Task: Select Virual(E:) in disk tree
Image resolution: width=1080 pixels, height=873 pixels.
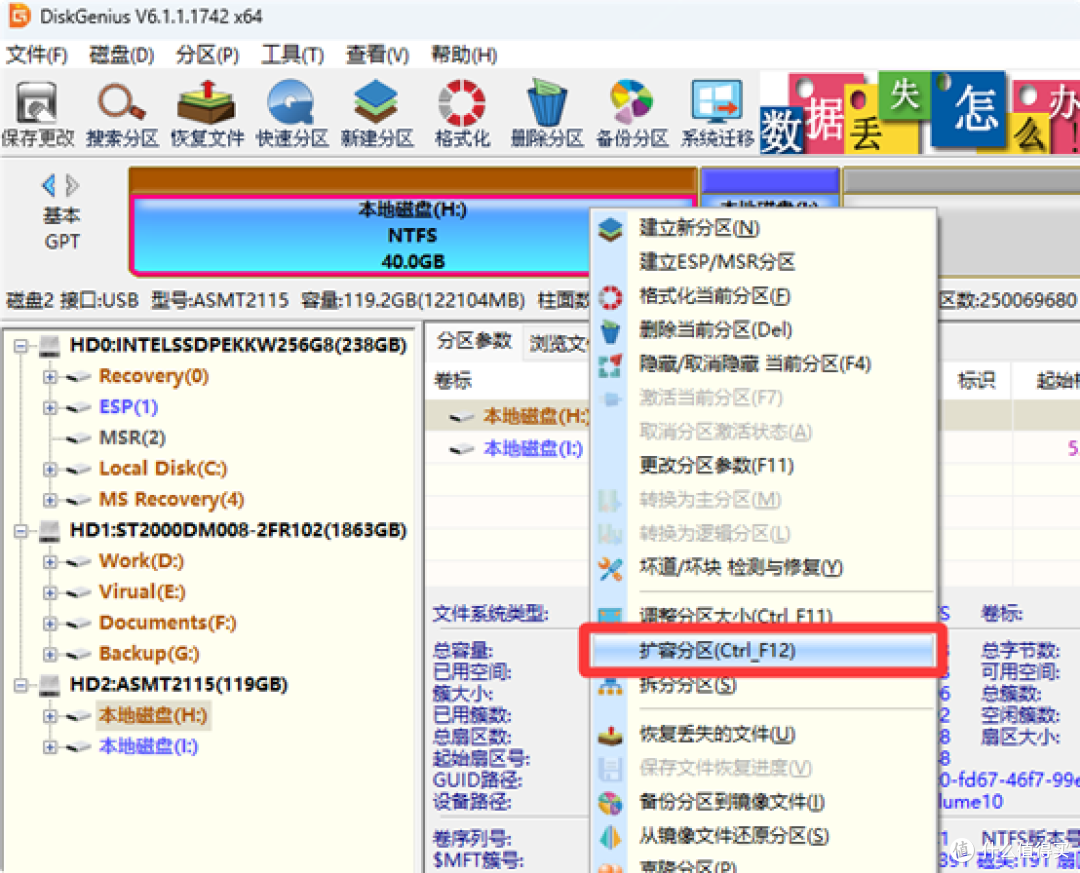Action: pos(142,592)
